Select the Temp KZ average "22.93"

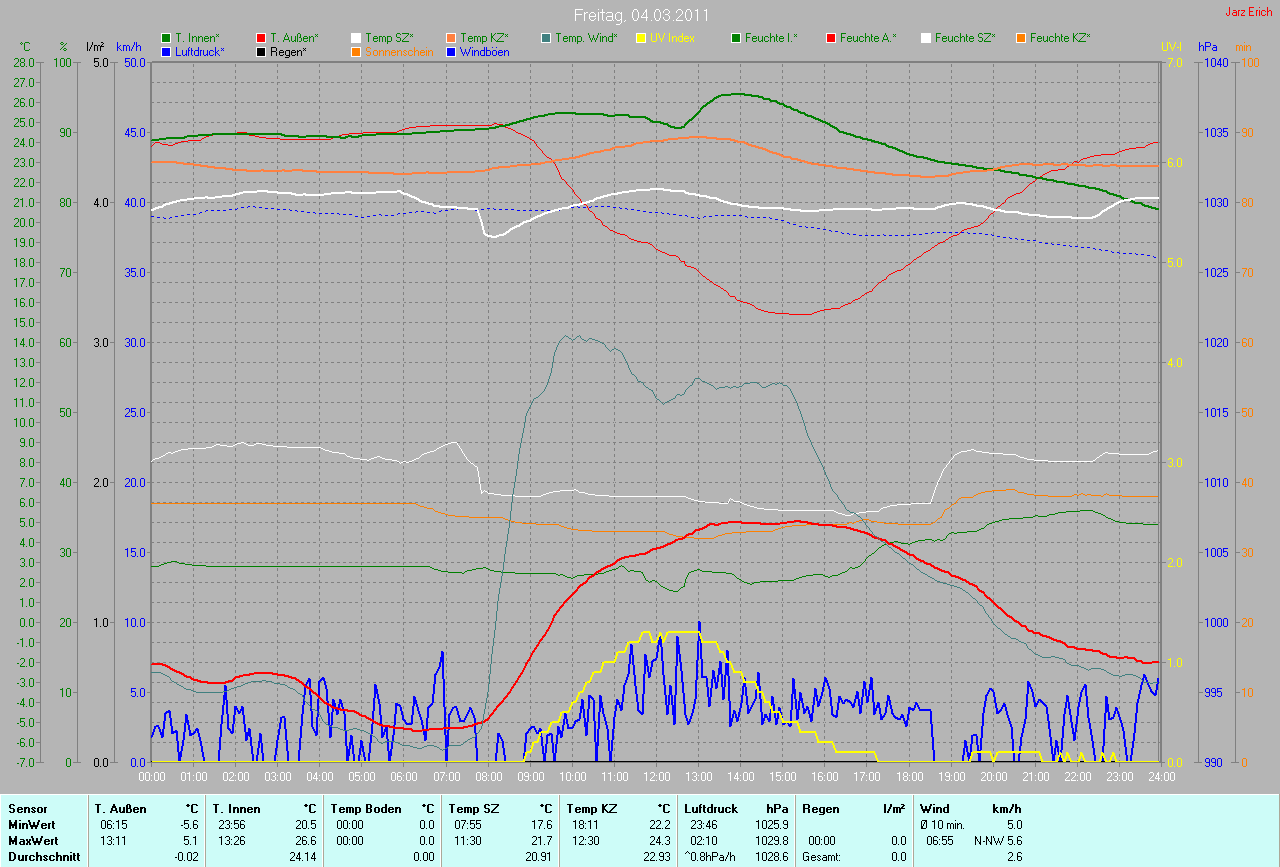657,857
